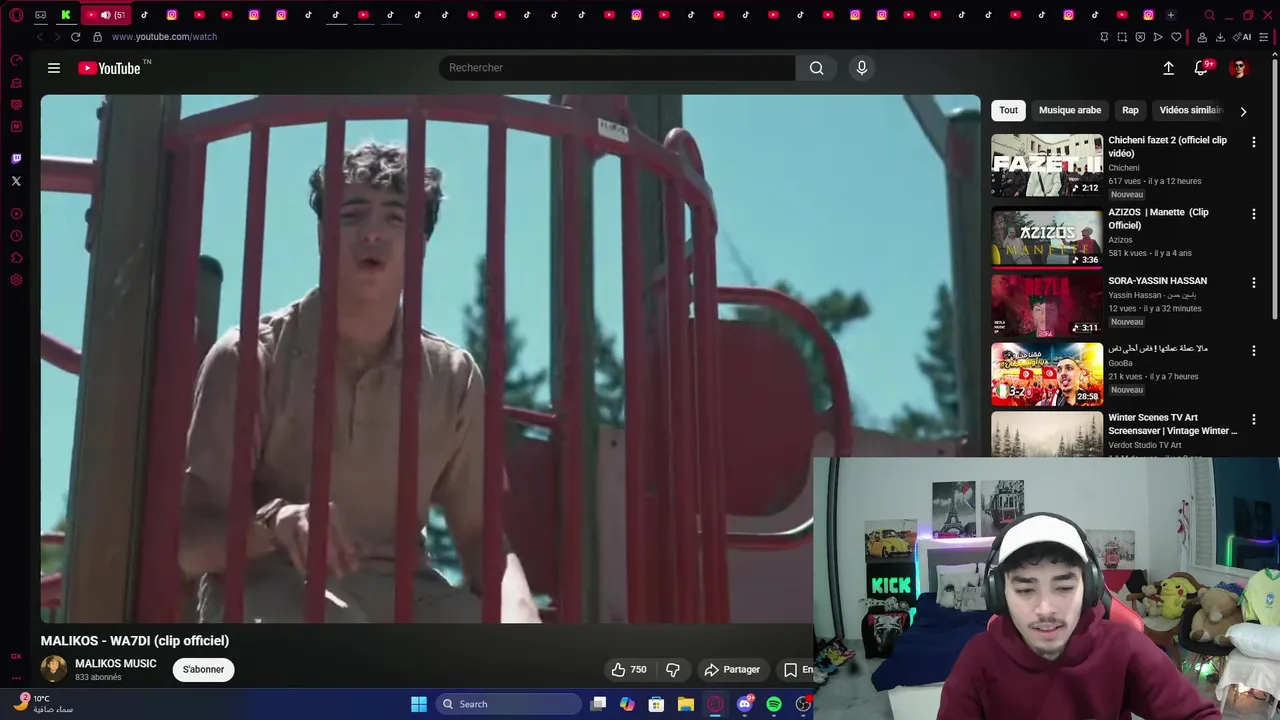
Task: Select the Rap filter chip
Action: (x=1130, y=110)
